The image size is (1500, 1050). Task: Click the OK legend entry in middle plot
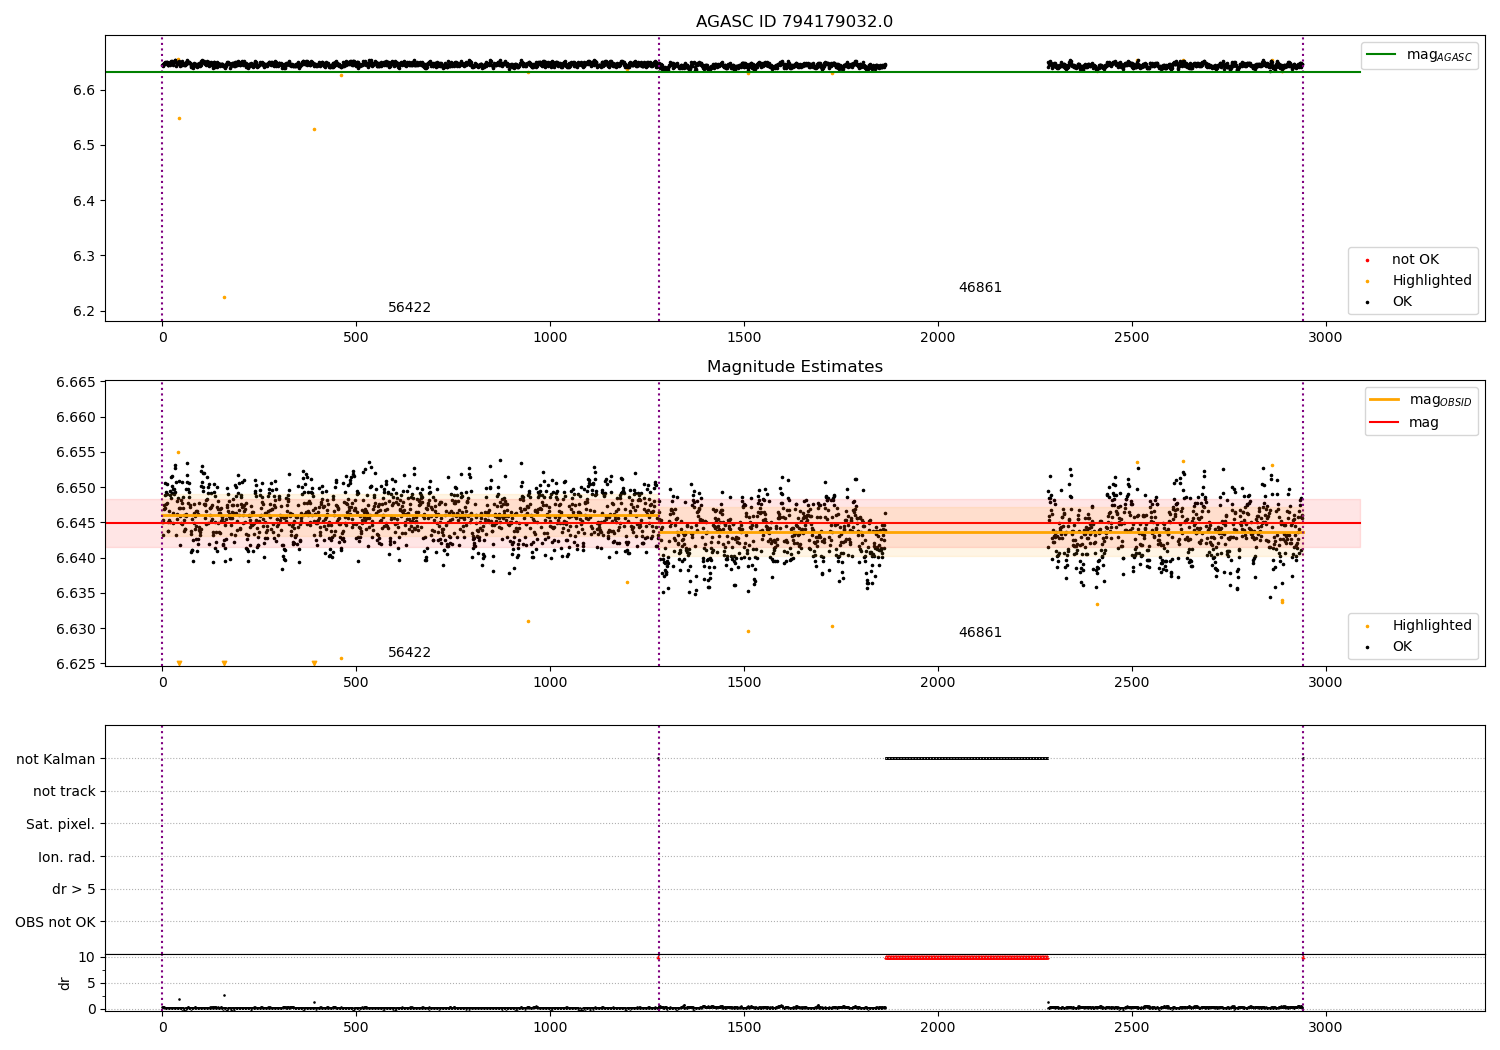[x=1402, y=647]
